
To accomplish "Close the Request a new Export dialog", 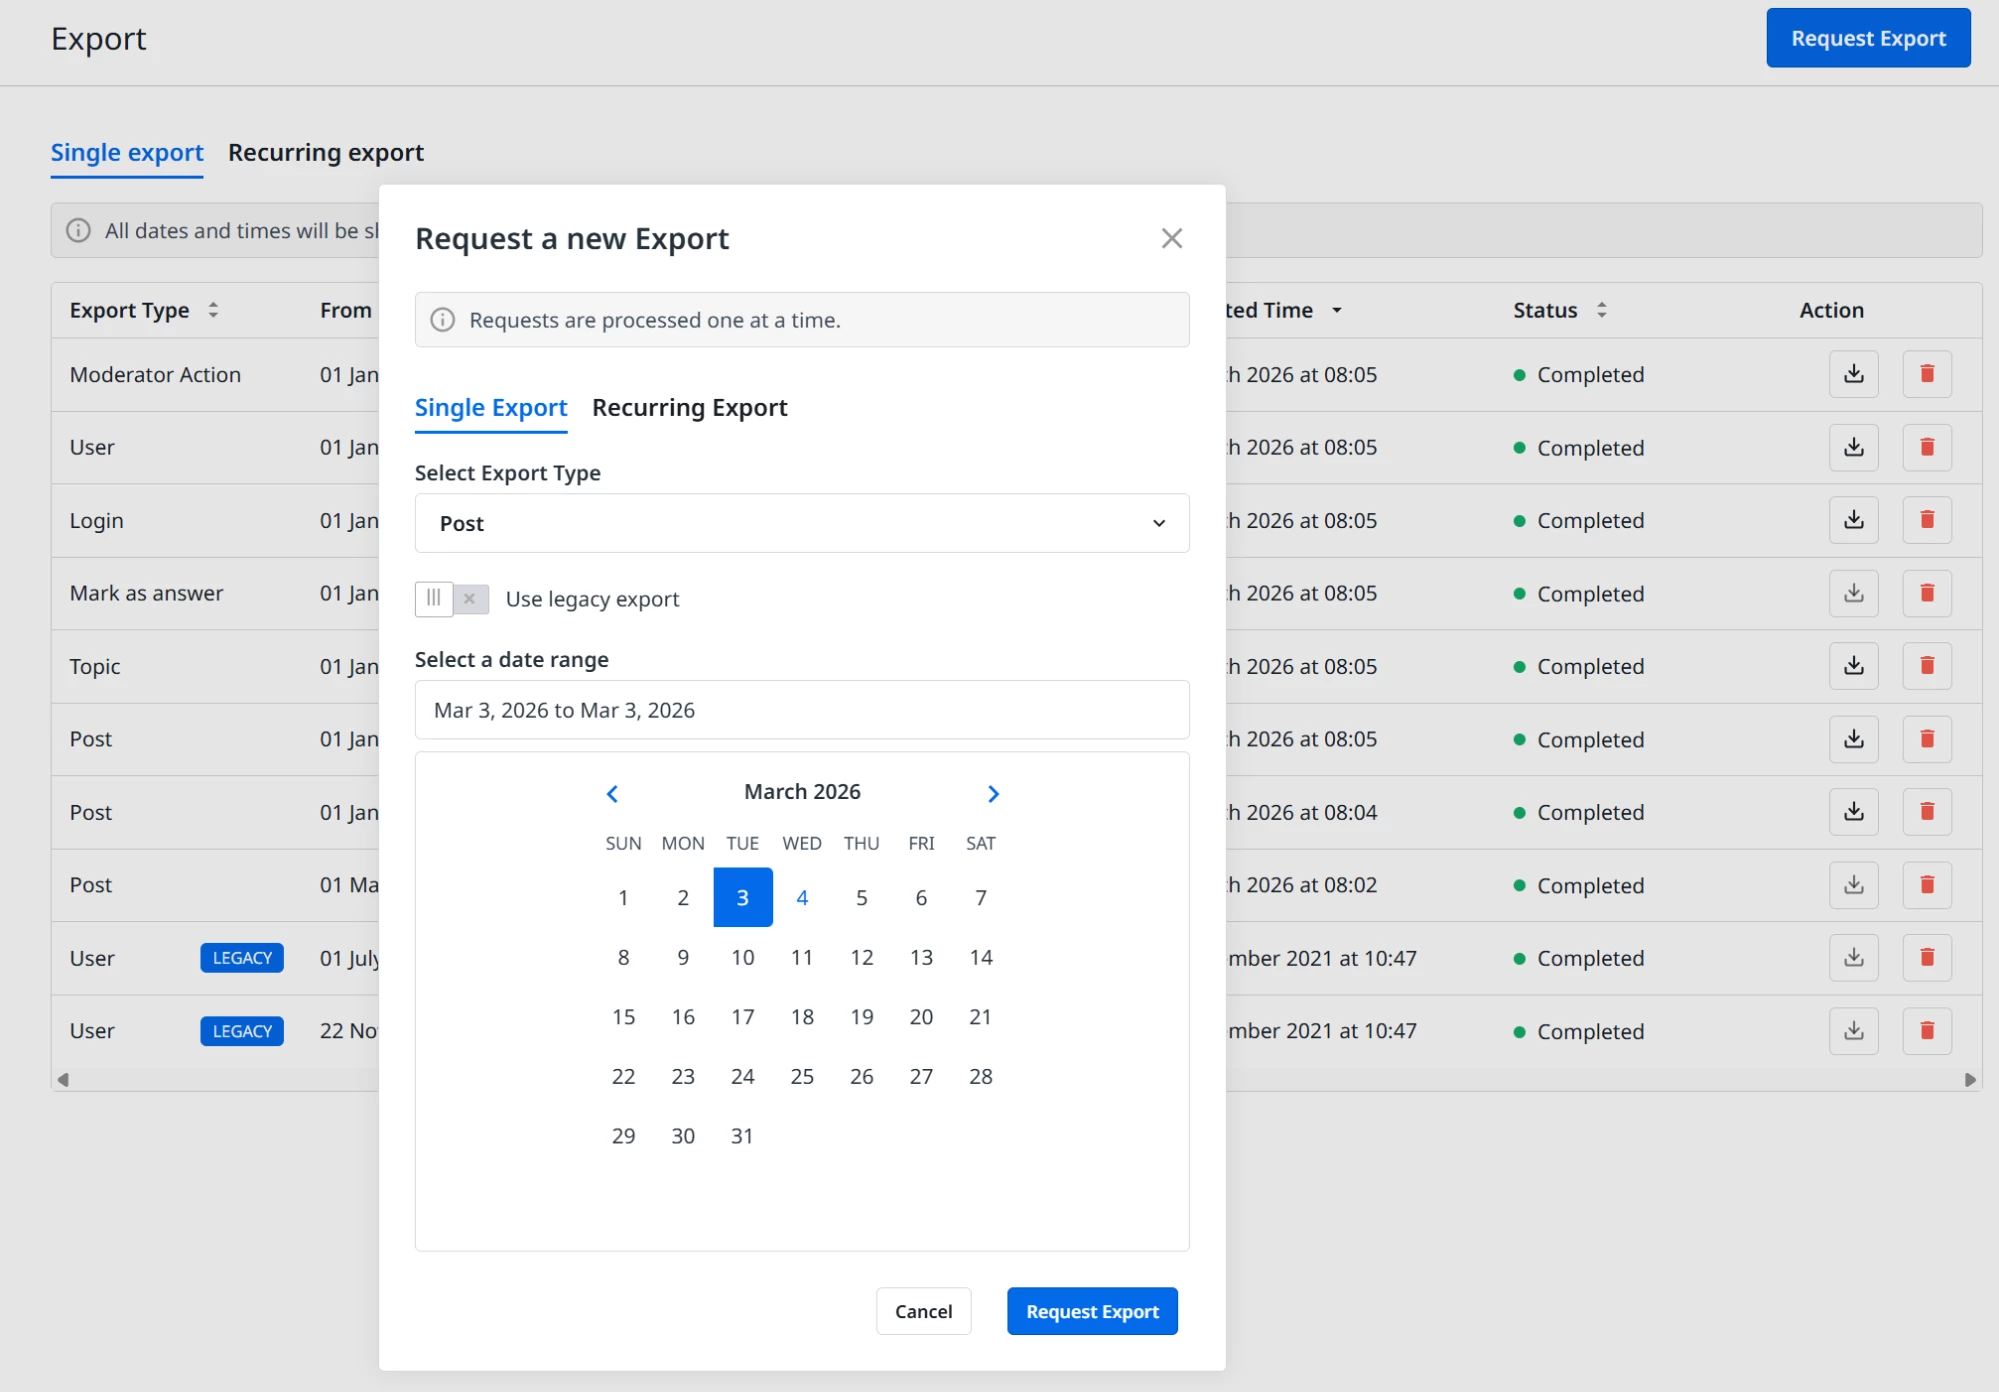I will (x=1171, y=238).
